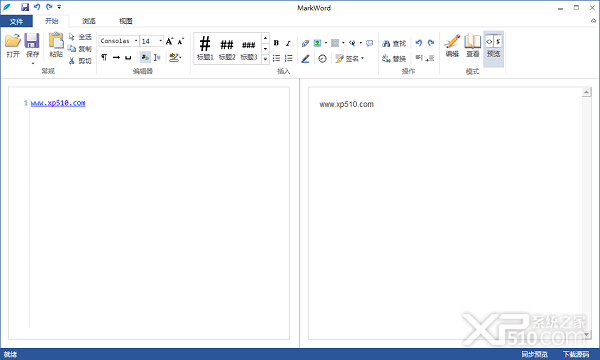Click 下载源码 in status bar
The width and height of the screenshot is (600, 360).
(x=576, y=354)
